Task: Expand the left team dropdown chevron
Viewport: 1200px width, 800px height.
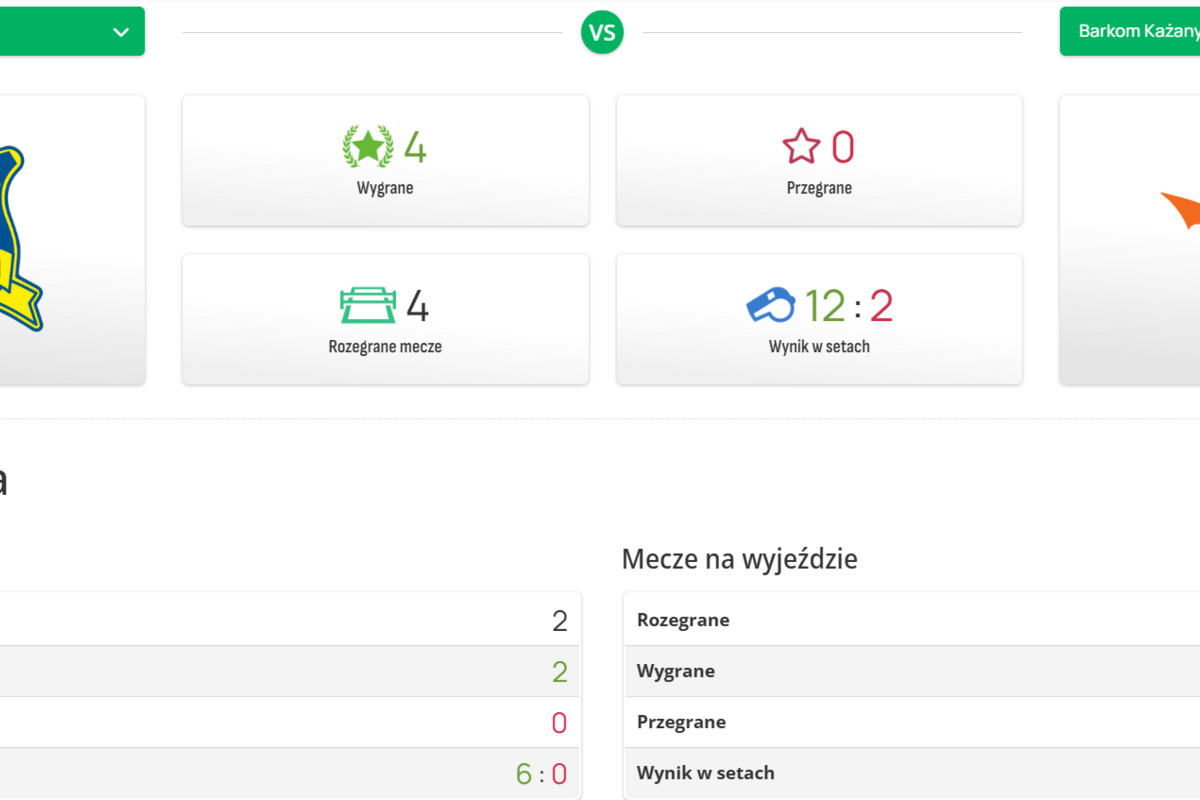Action: click(x=121, y=32)
